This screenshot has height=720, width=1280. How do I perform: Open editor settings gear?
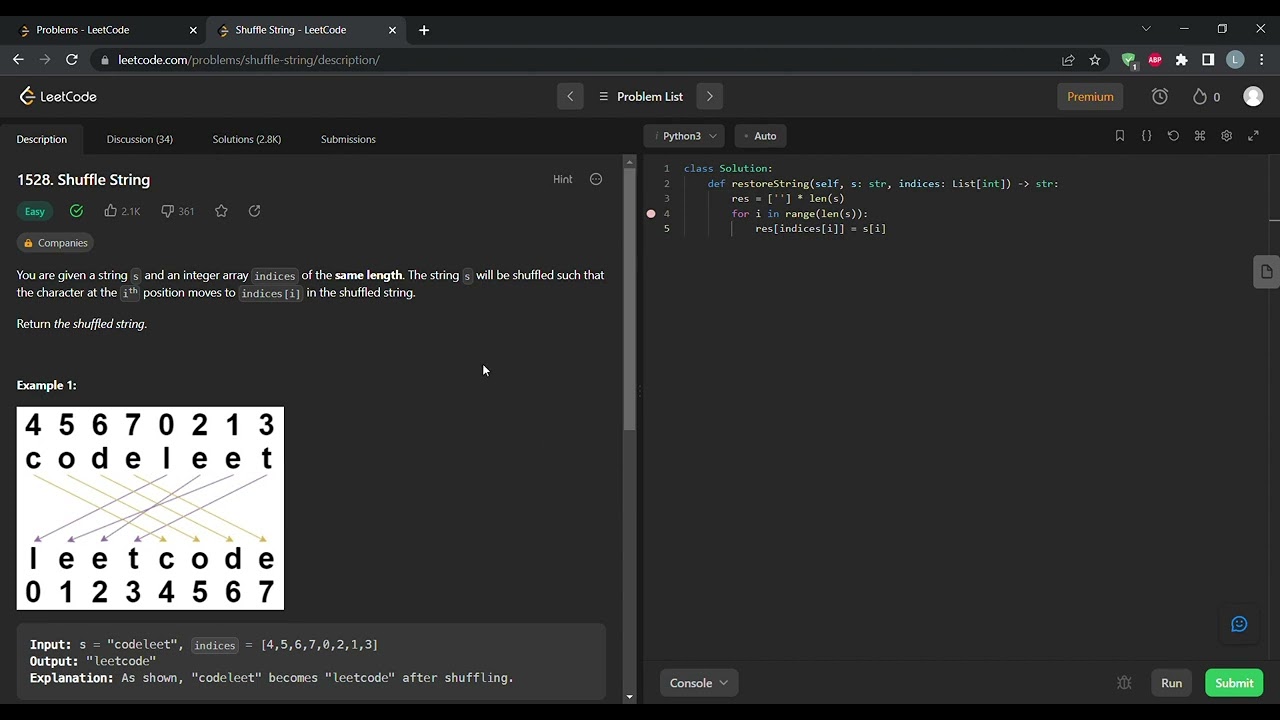1227,136
